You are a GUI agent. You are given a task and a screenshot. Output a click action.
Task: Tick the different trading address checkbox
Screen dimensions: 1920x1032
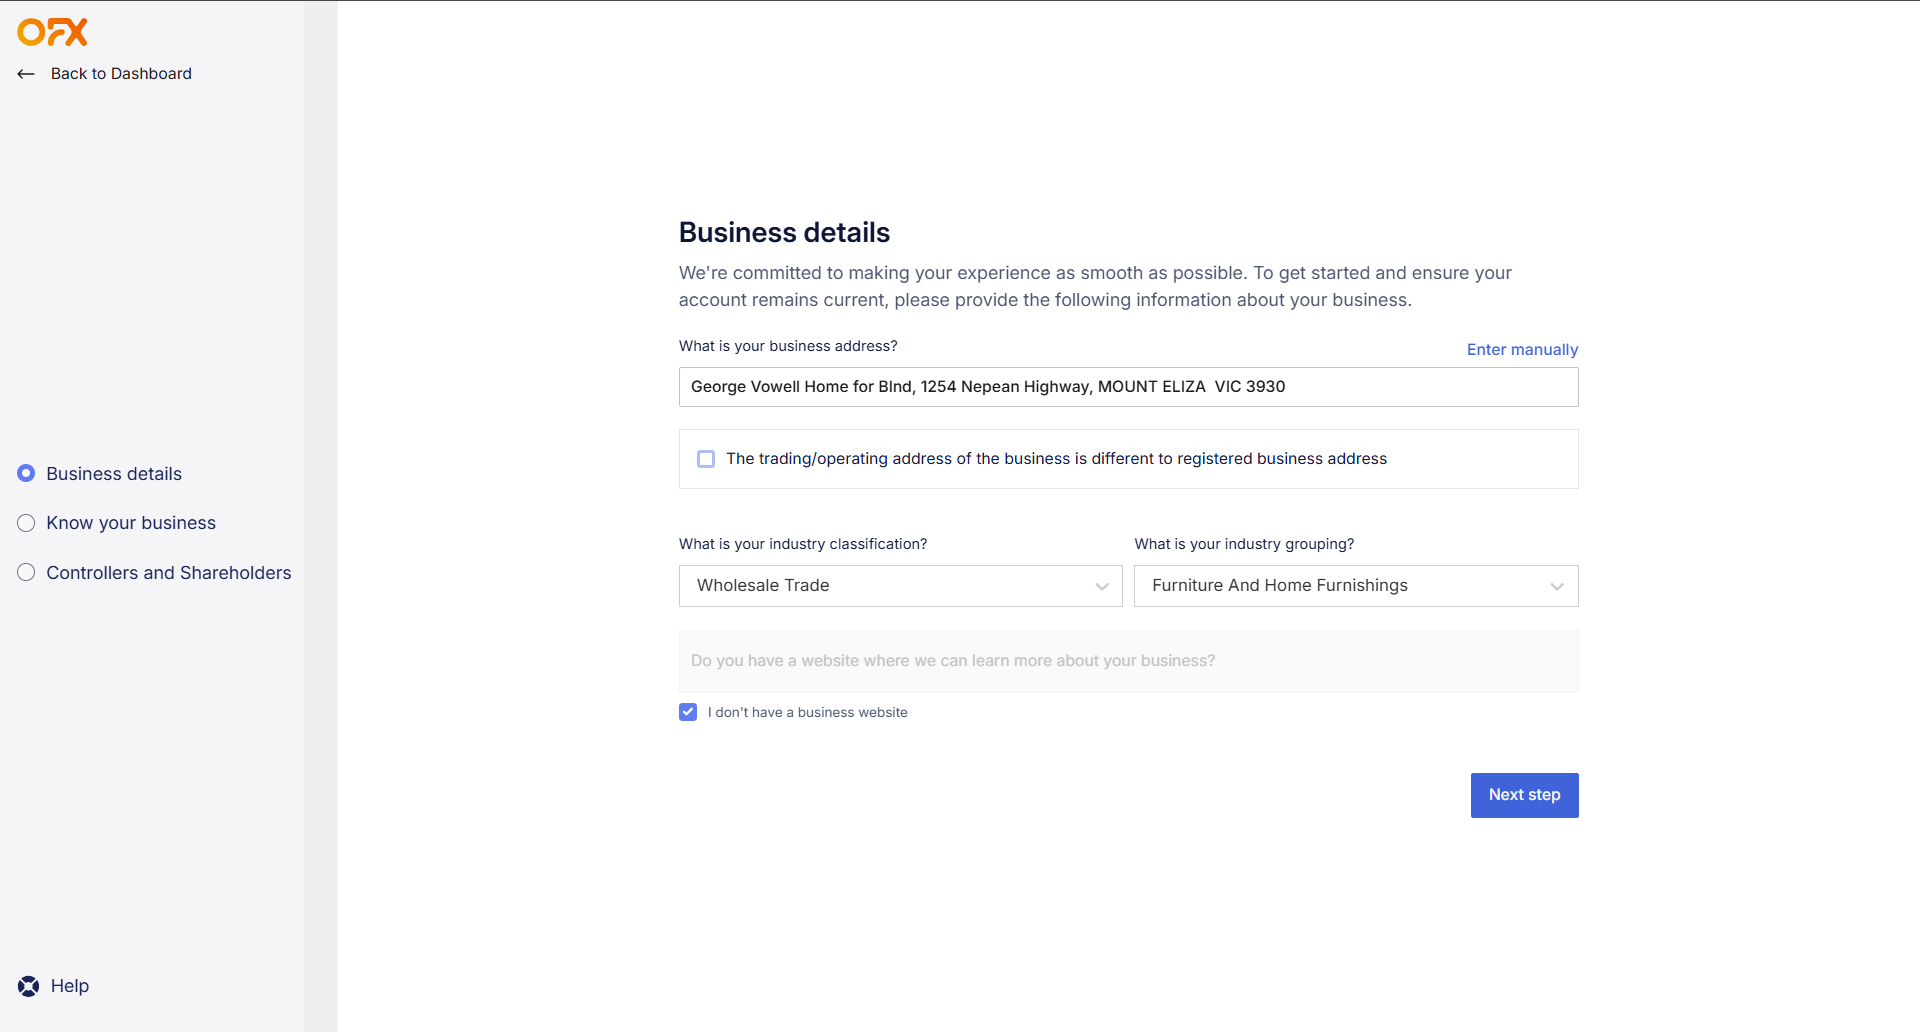706,459
